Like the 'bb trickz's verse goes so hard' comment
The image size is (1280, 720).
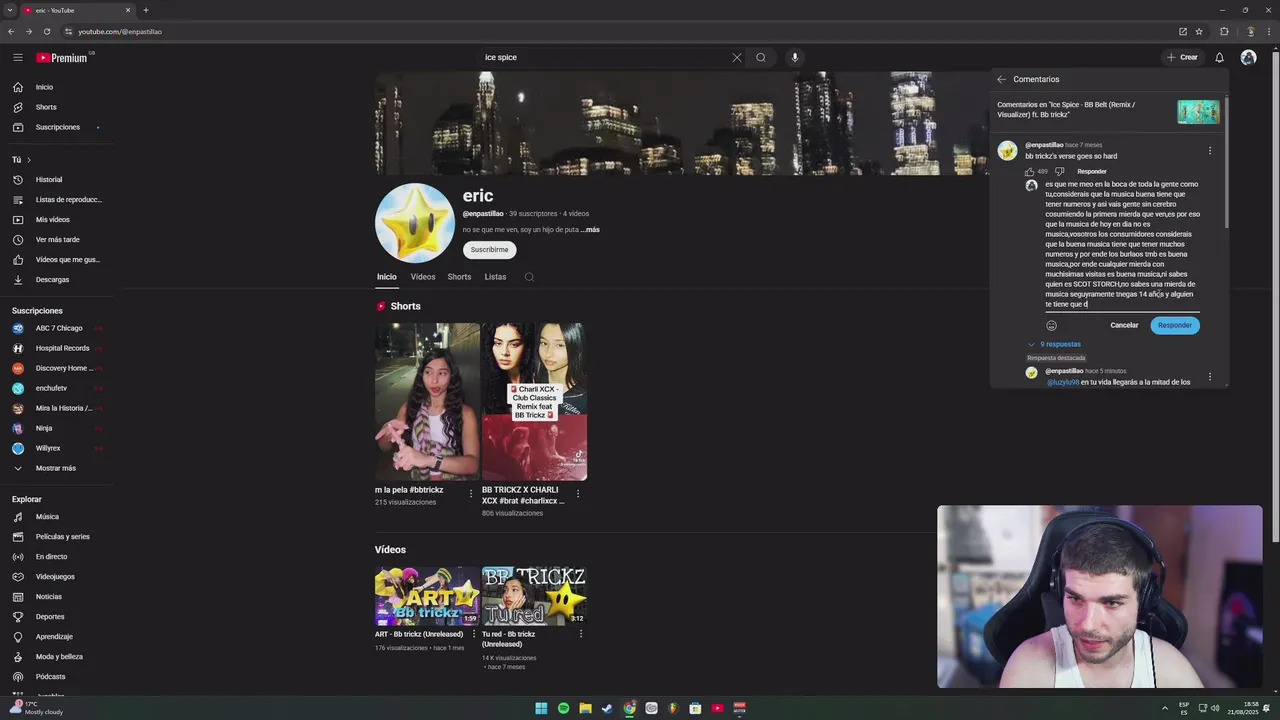coord(1029,172)
